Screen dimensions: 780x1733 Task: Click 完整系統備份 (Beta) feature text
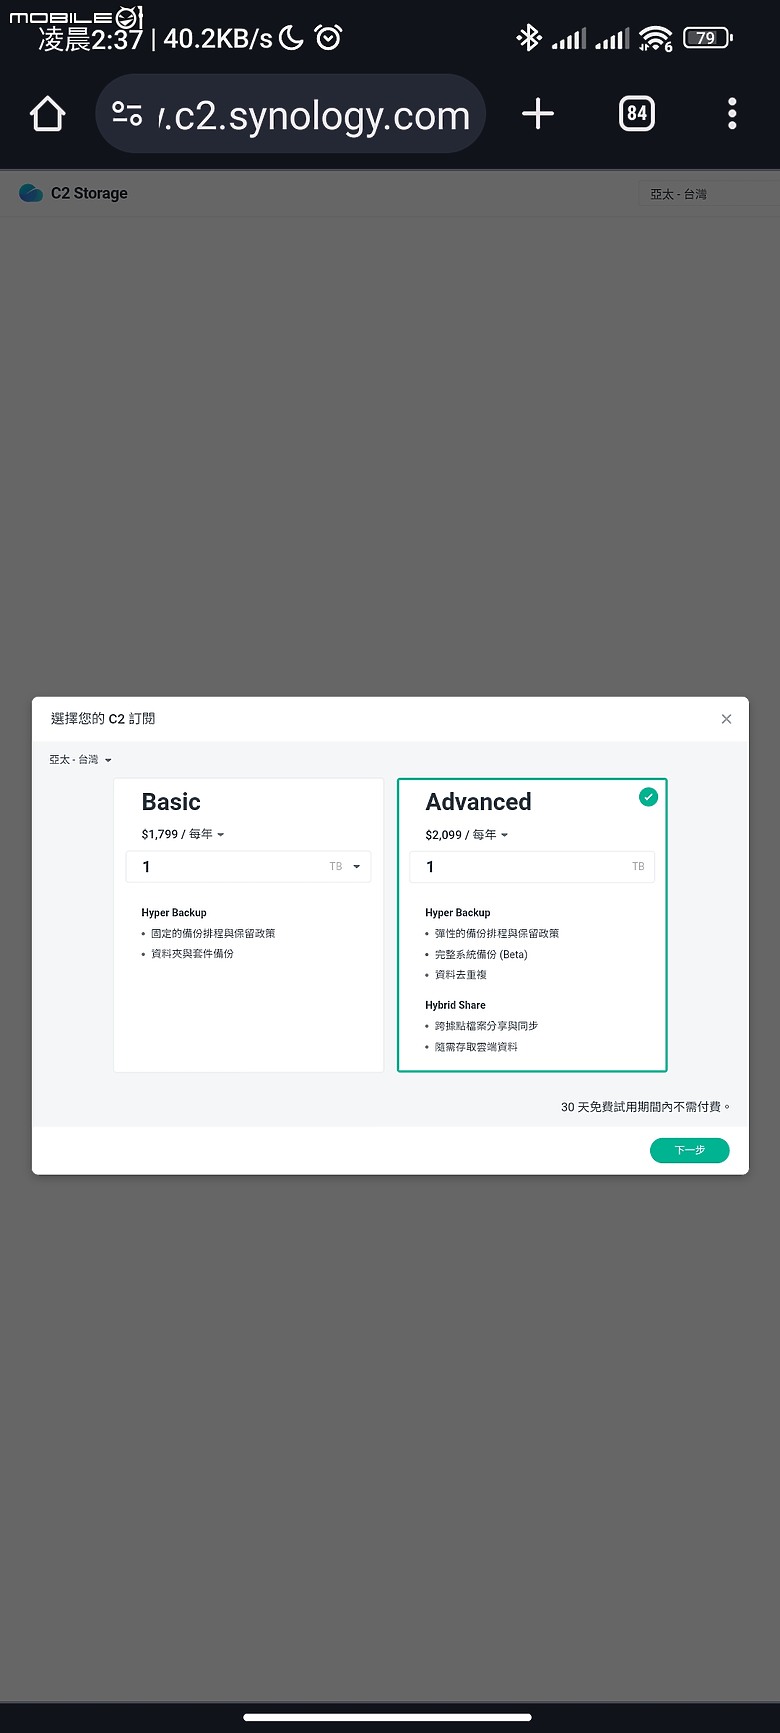(481, 954)
